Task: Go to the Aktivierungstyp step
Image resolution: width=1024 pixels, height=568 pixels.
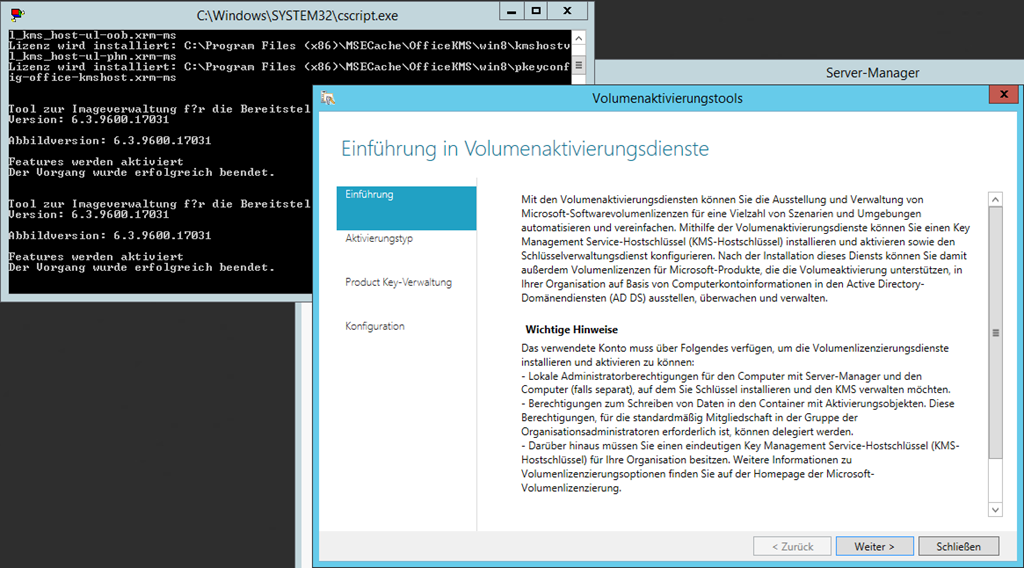Action: coord(379,239)
